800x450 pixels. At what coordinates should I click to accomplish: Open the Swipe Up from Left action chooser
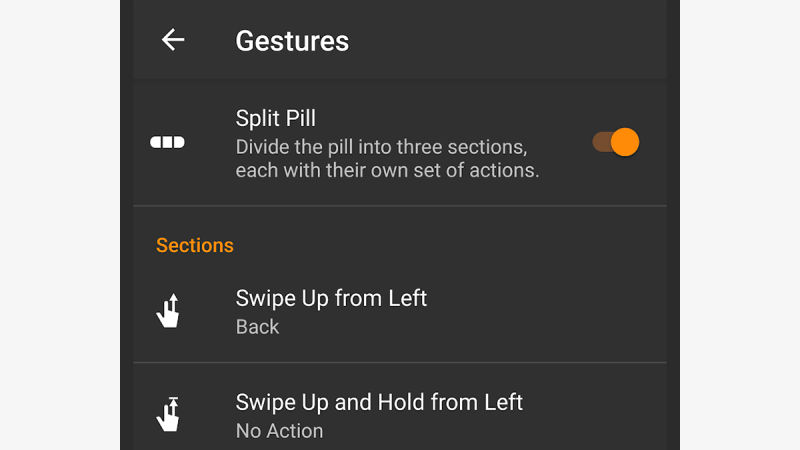pyautogui.click(x=400, y=311)
